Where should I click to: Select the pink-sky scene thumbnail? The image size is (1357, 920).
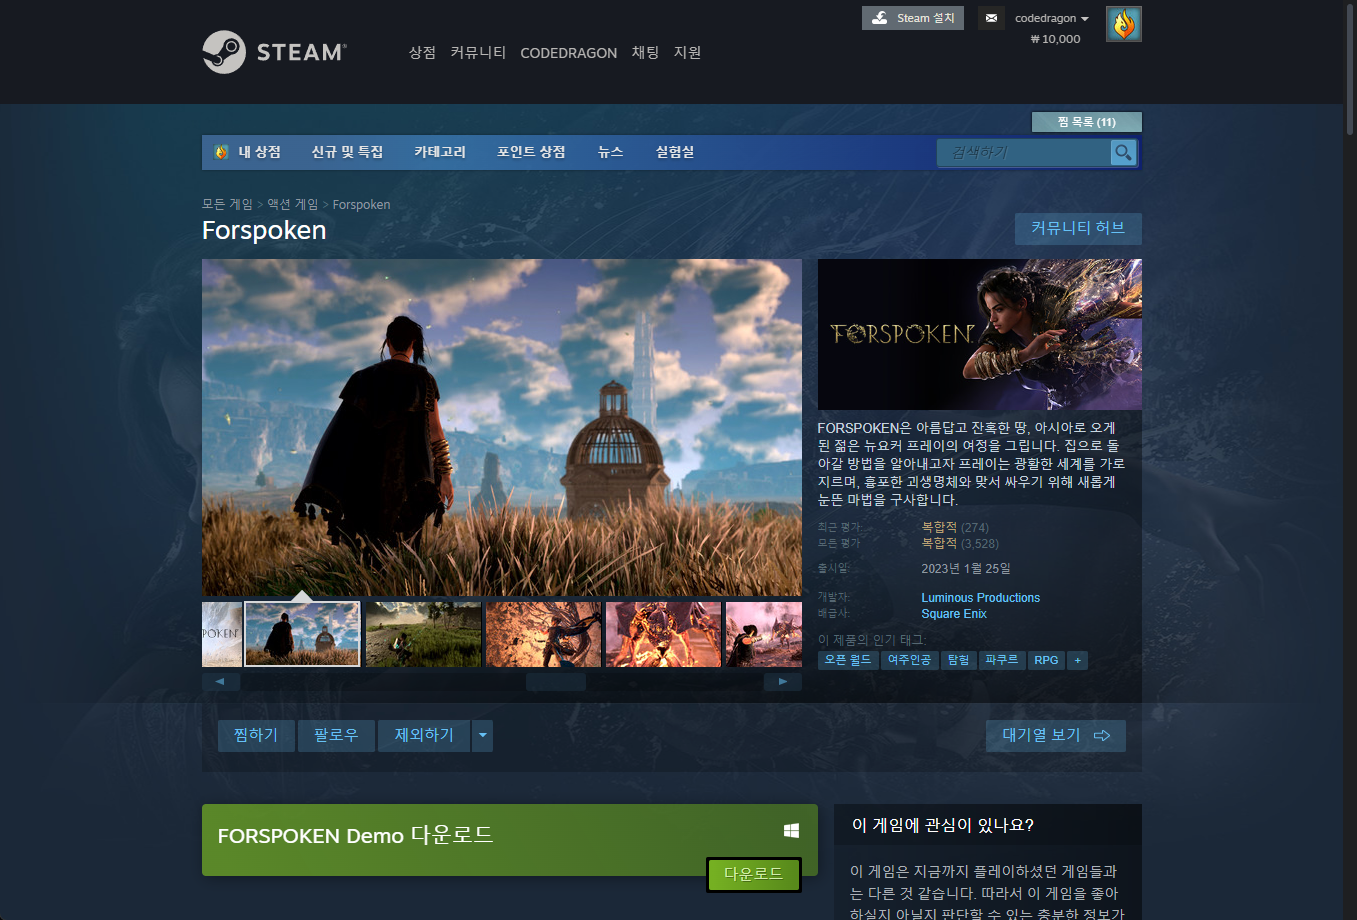764,634
